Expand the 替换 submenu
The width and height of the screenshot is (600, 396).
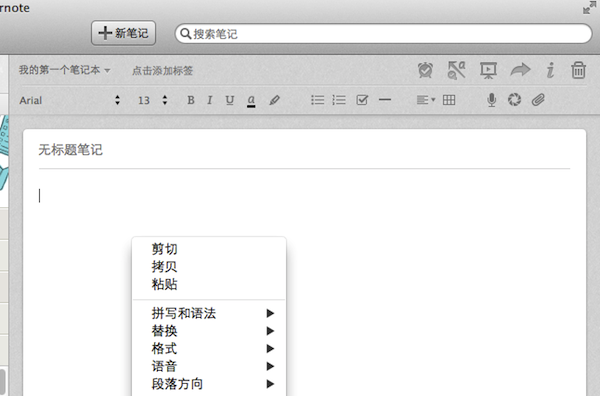(209, 331)
